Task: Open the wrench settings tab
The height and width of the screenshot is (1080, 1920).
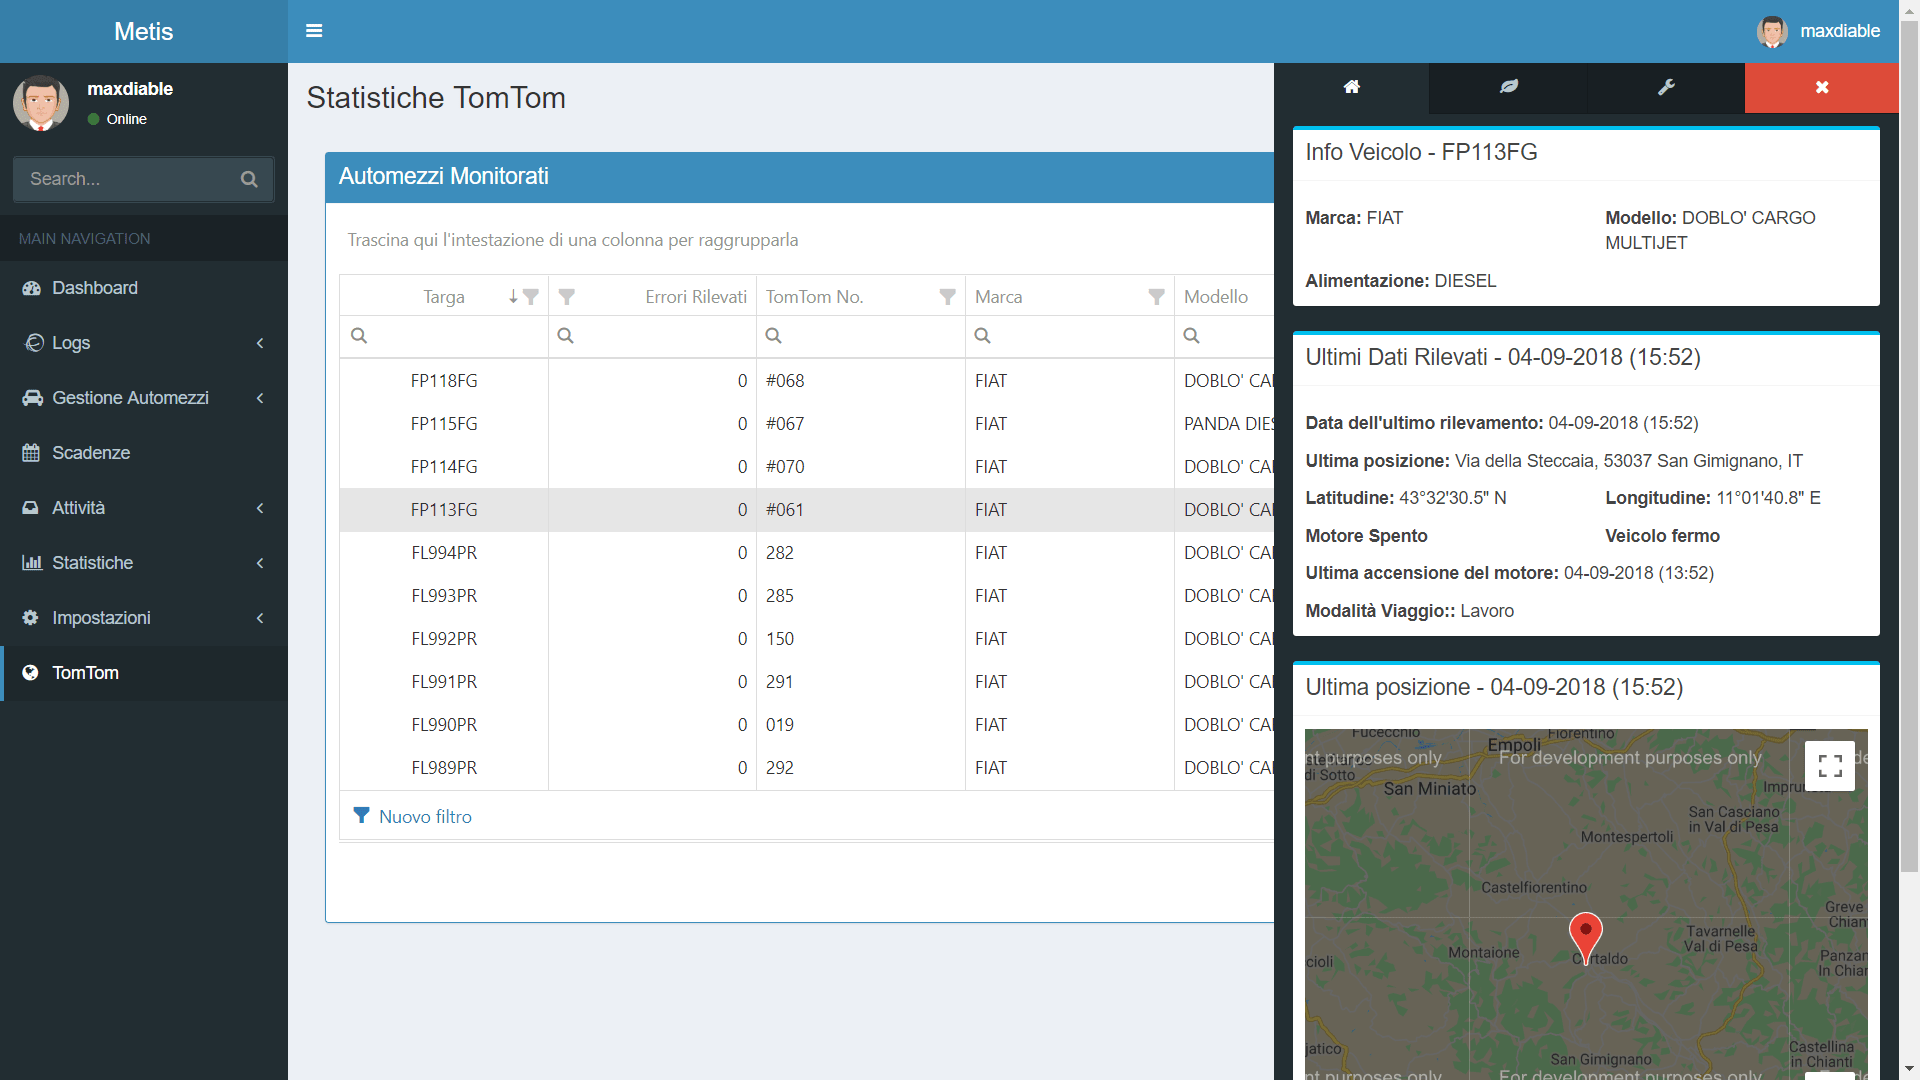Action: point(1666,87)
